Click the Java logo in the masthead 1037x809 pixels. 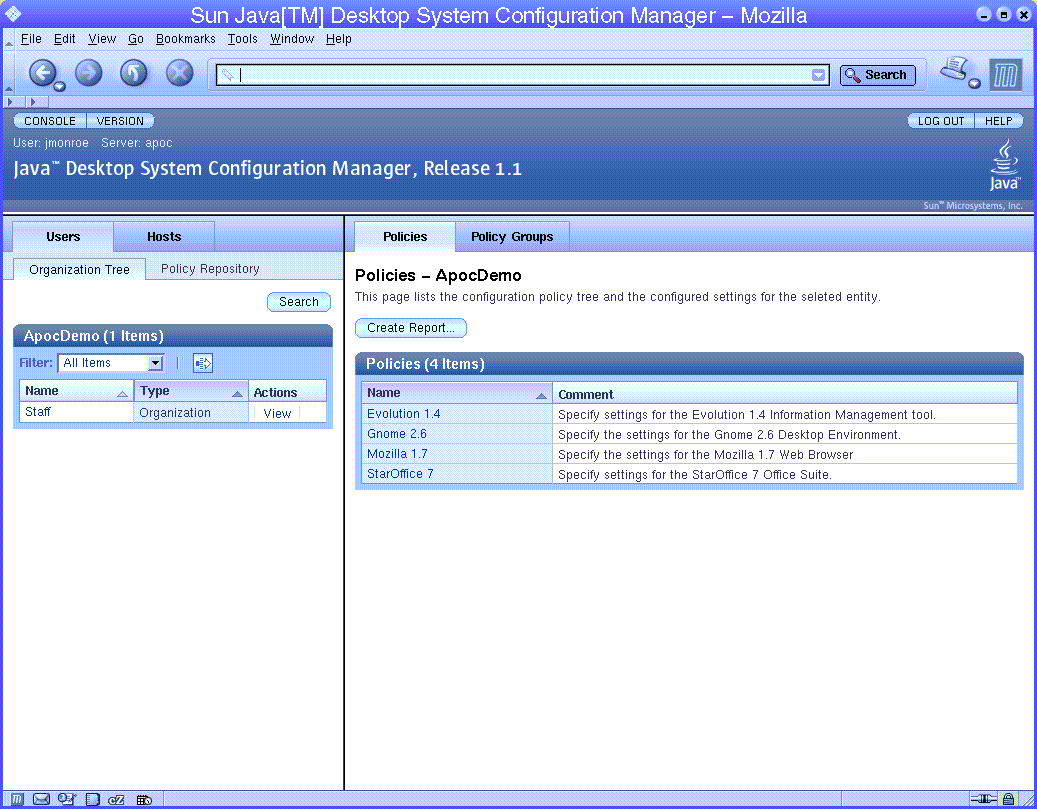click(1004, 165)
